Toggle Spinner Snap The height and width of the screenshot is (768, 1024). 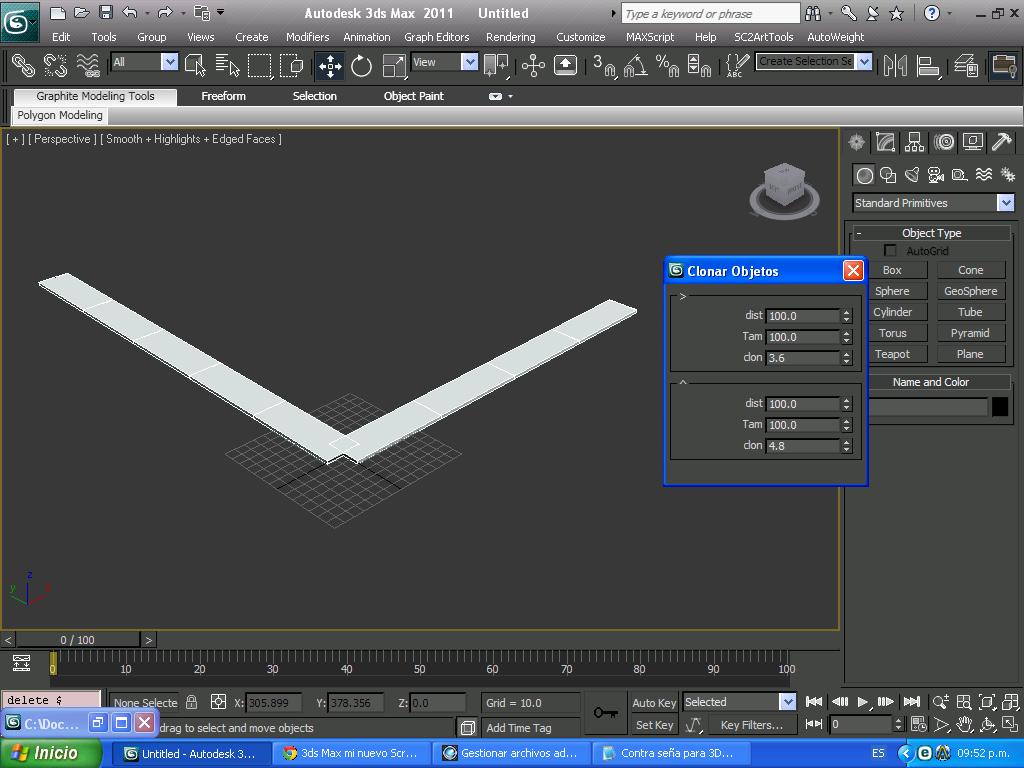tap(699, 65)
